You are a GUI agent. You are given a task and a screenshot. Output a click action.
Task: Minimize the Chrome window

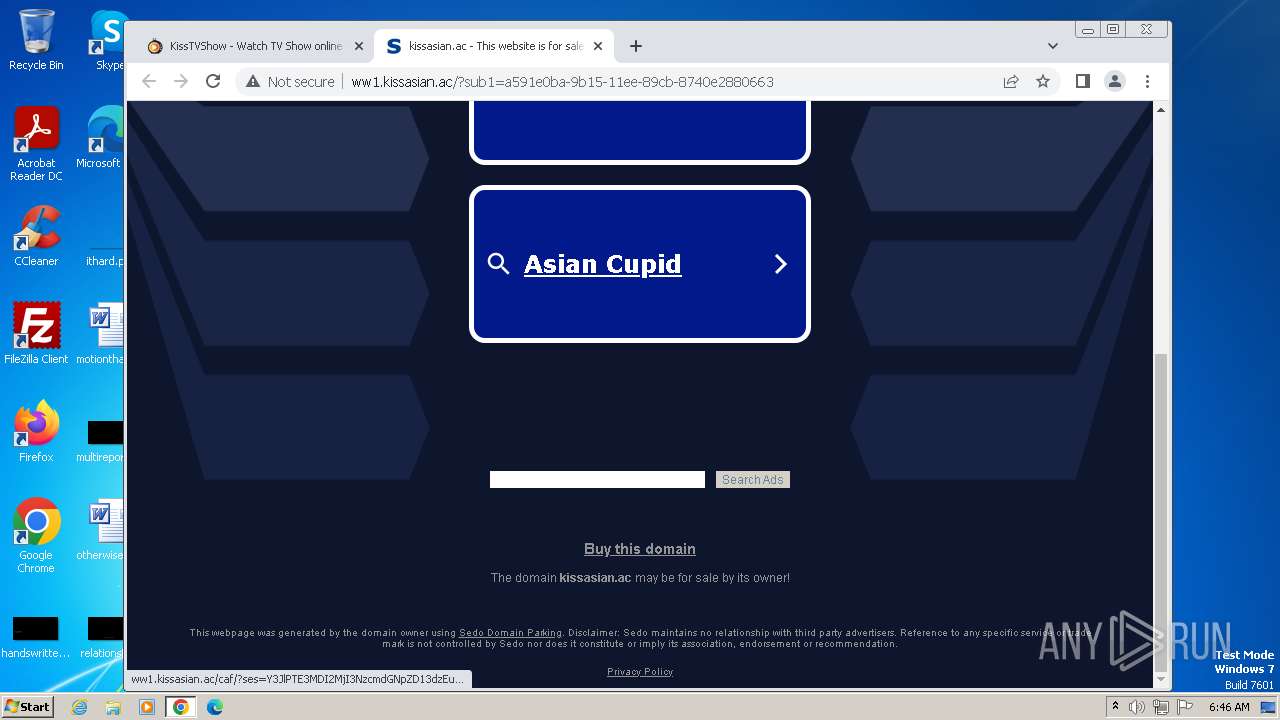click(x=1087, y=30)
